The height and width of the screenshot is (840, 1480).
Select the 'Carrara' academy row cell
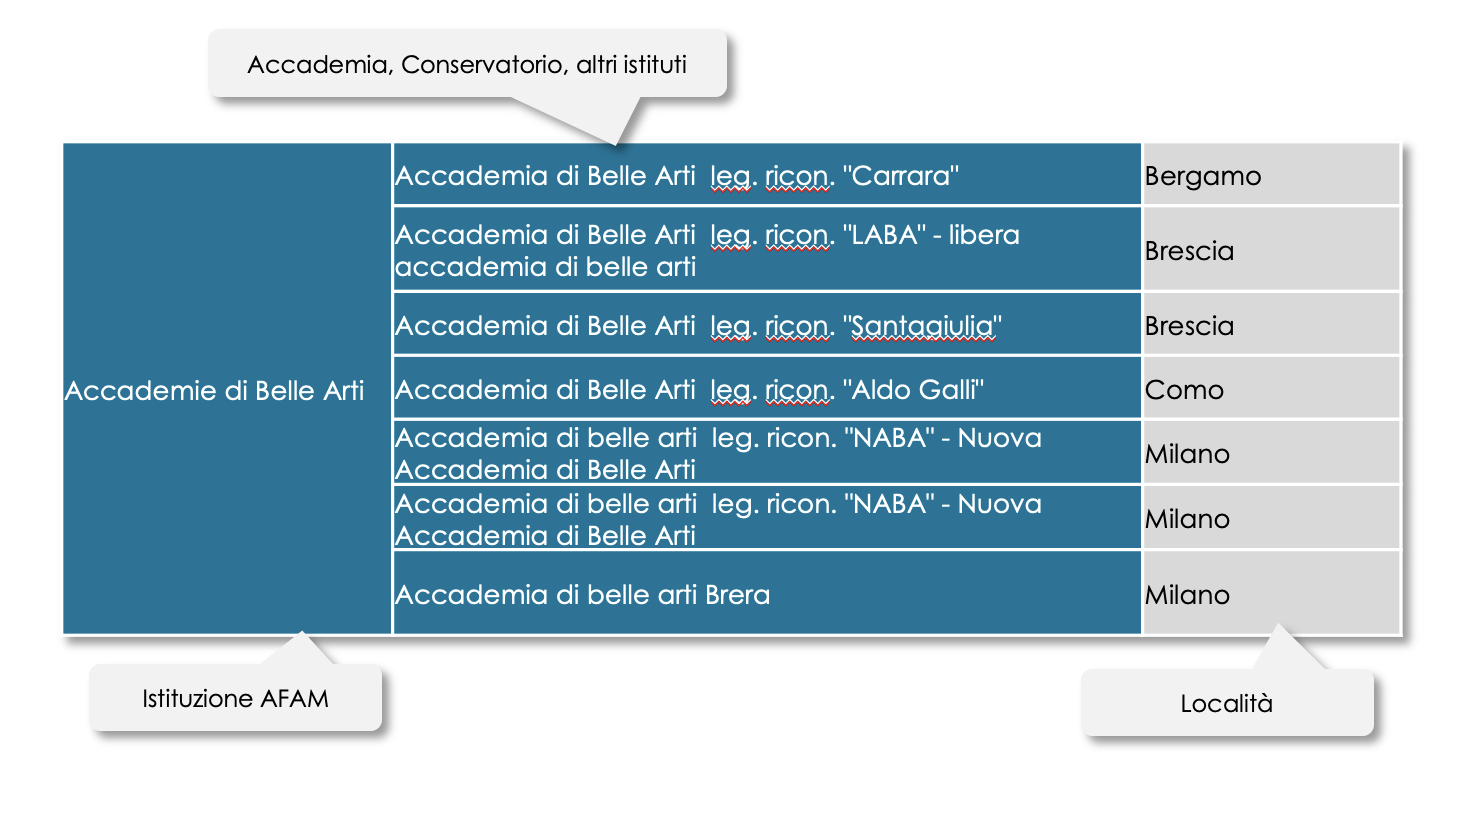pos(767,175)
